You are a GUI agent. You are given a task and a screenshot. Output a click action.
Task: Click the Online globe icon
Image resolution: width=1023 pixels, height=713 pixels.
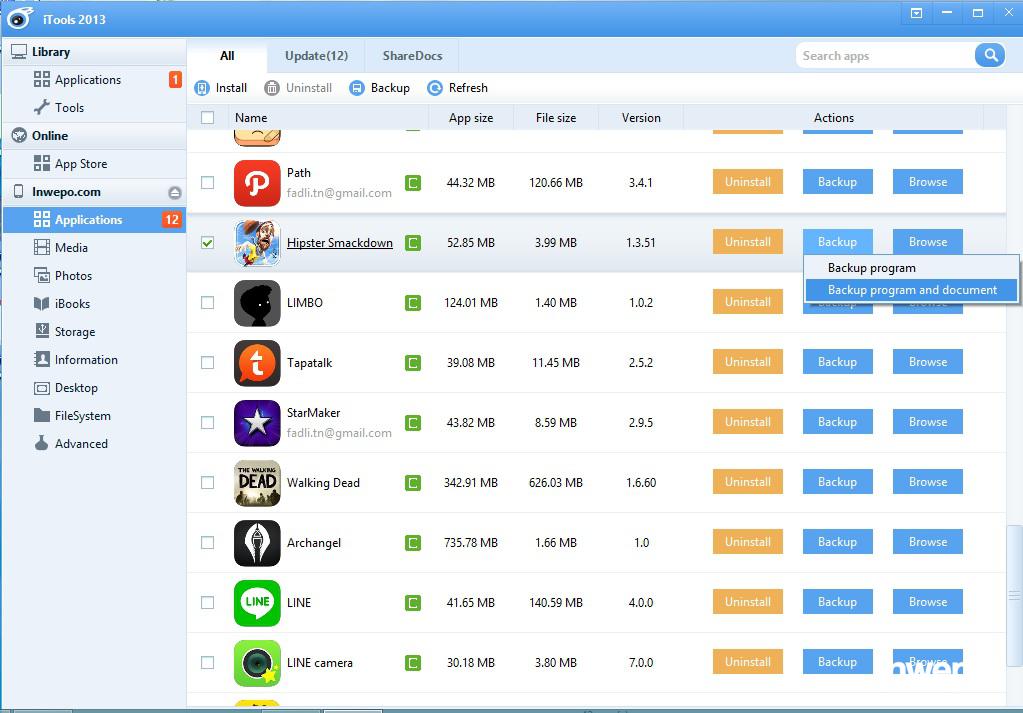point(19,135)
